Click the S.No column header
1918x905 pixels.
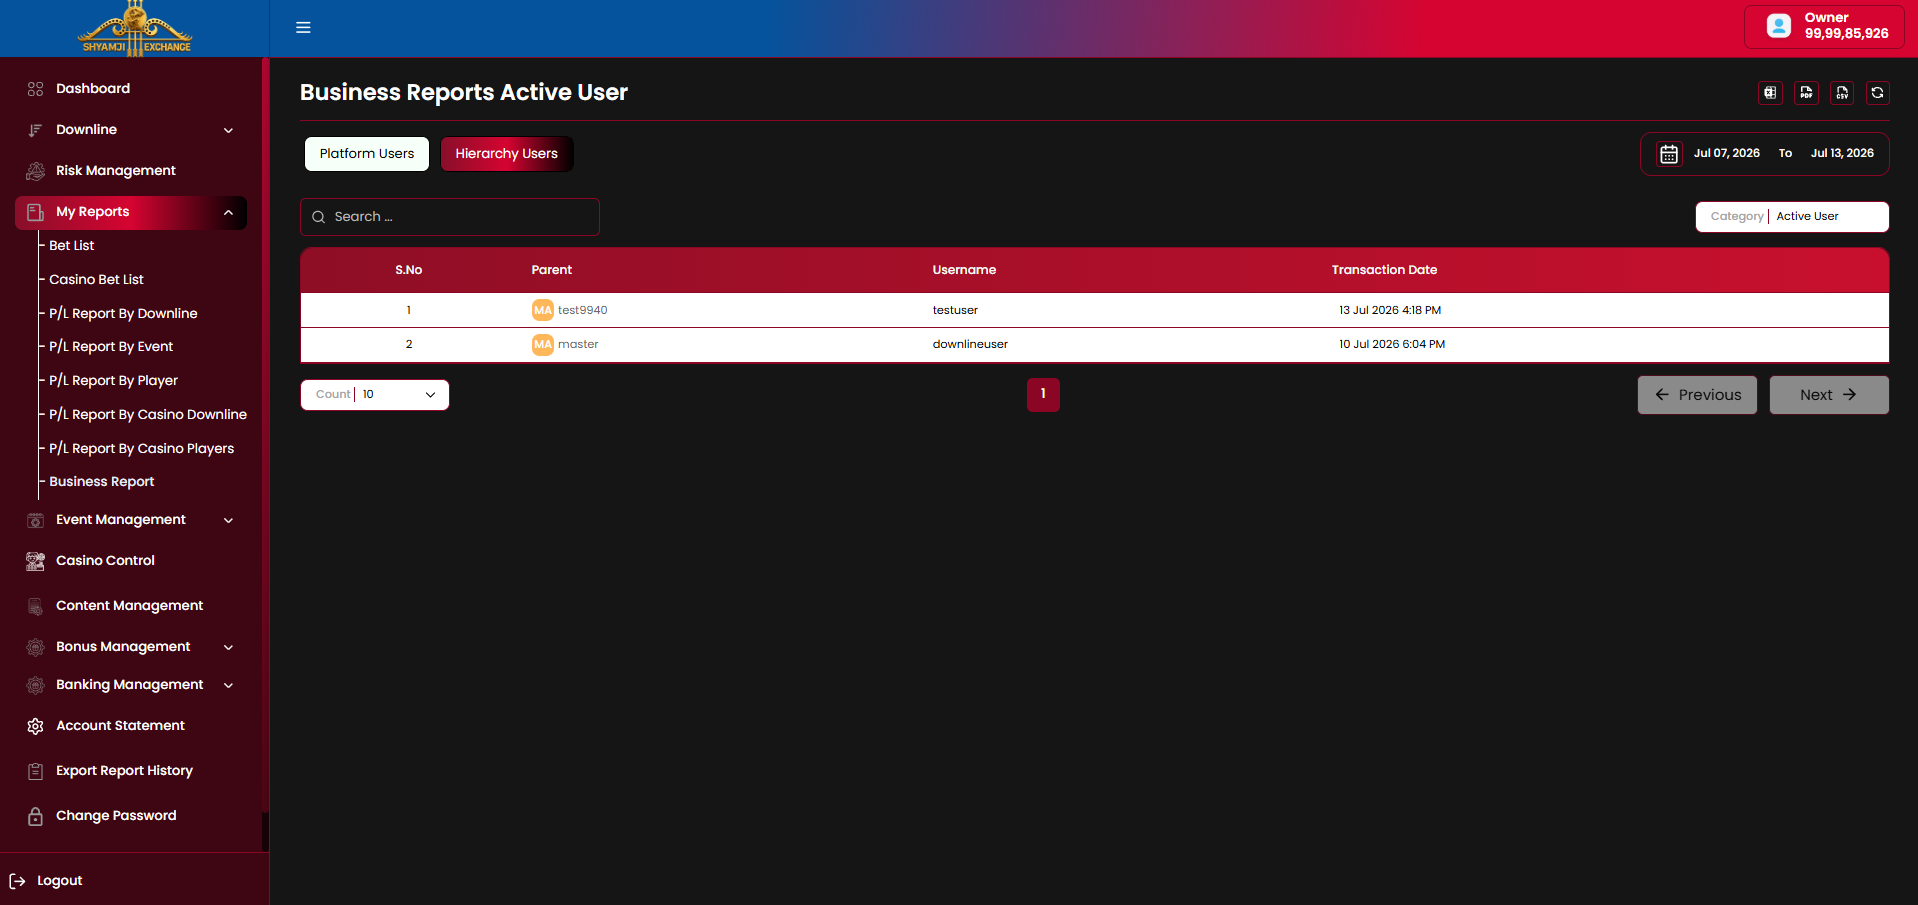click(408, 270)
